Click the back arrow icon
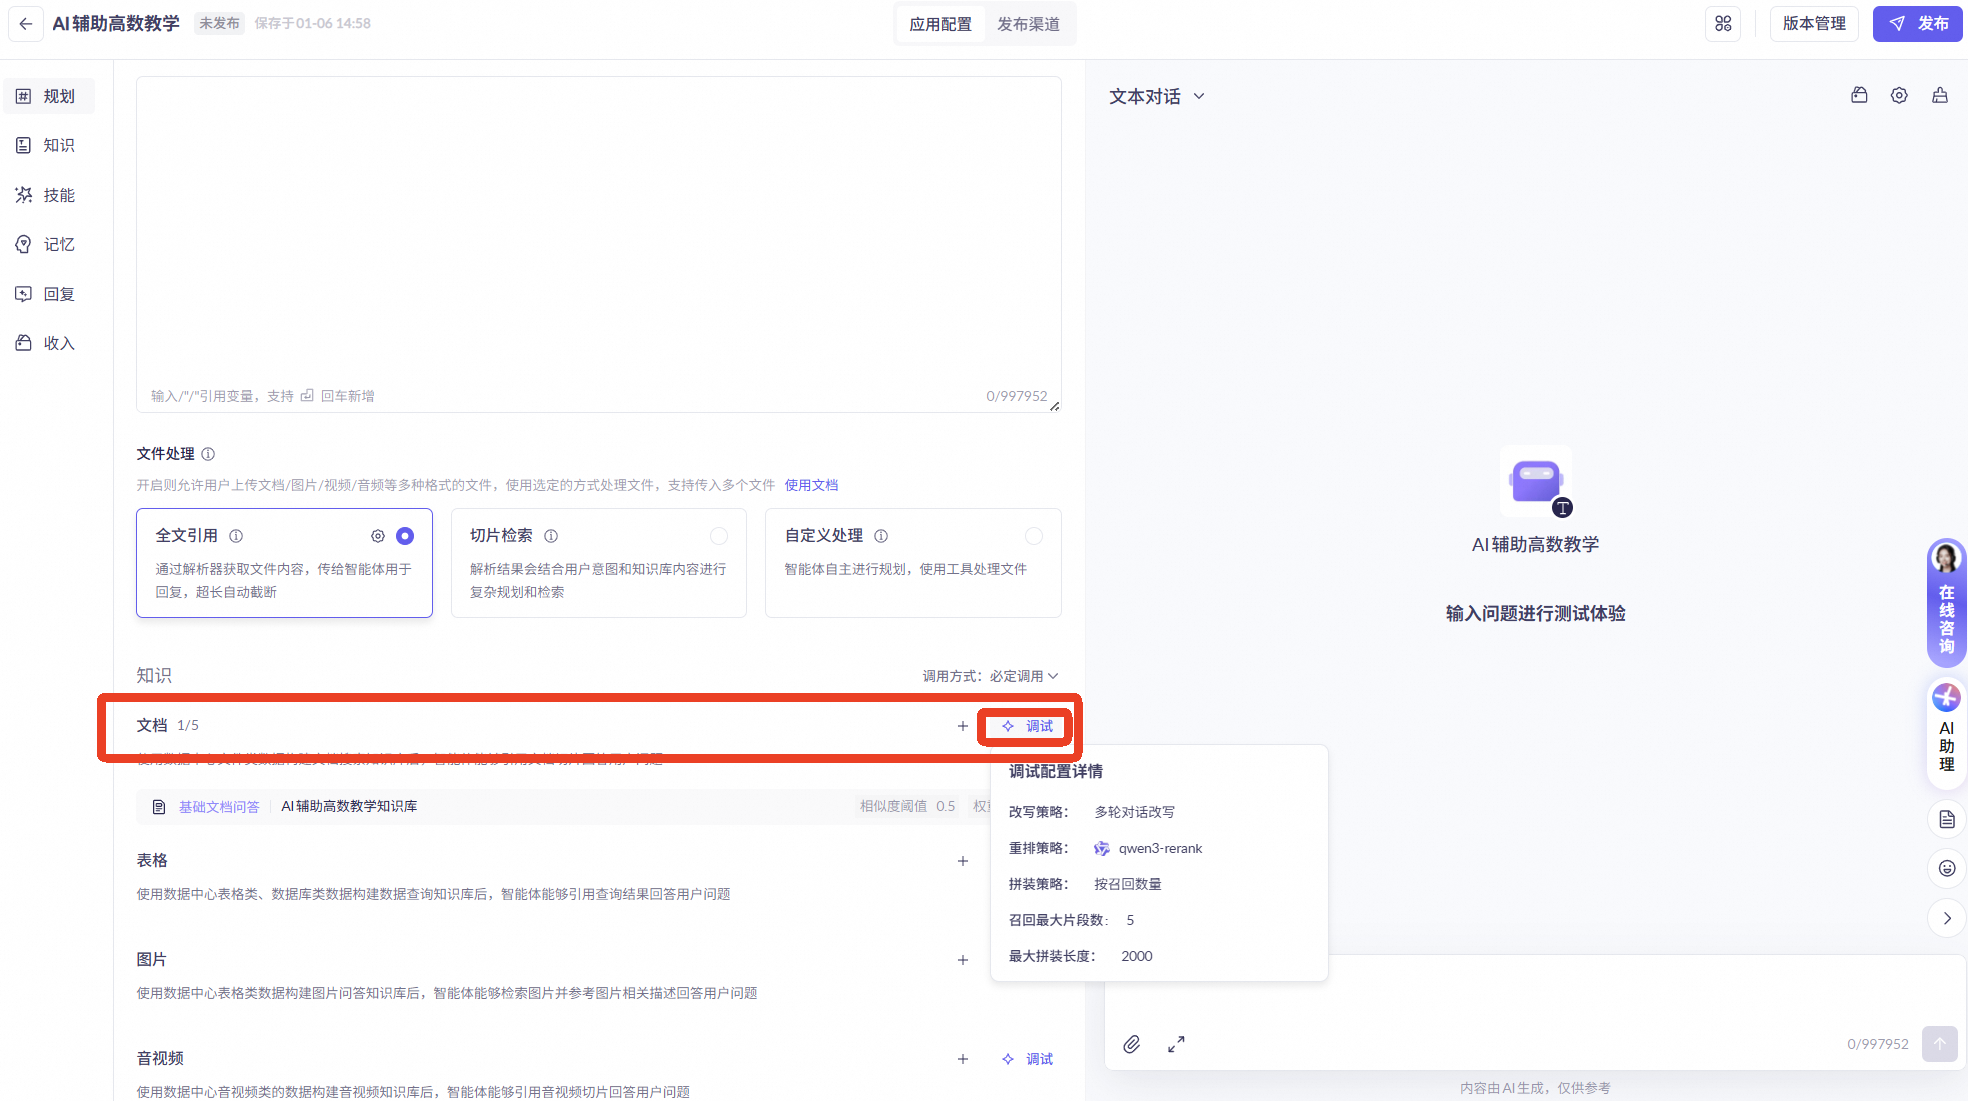Image resolution: width=1968 pixels, height=1101 pixels. pos(26,24)
